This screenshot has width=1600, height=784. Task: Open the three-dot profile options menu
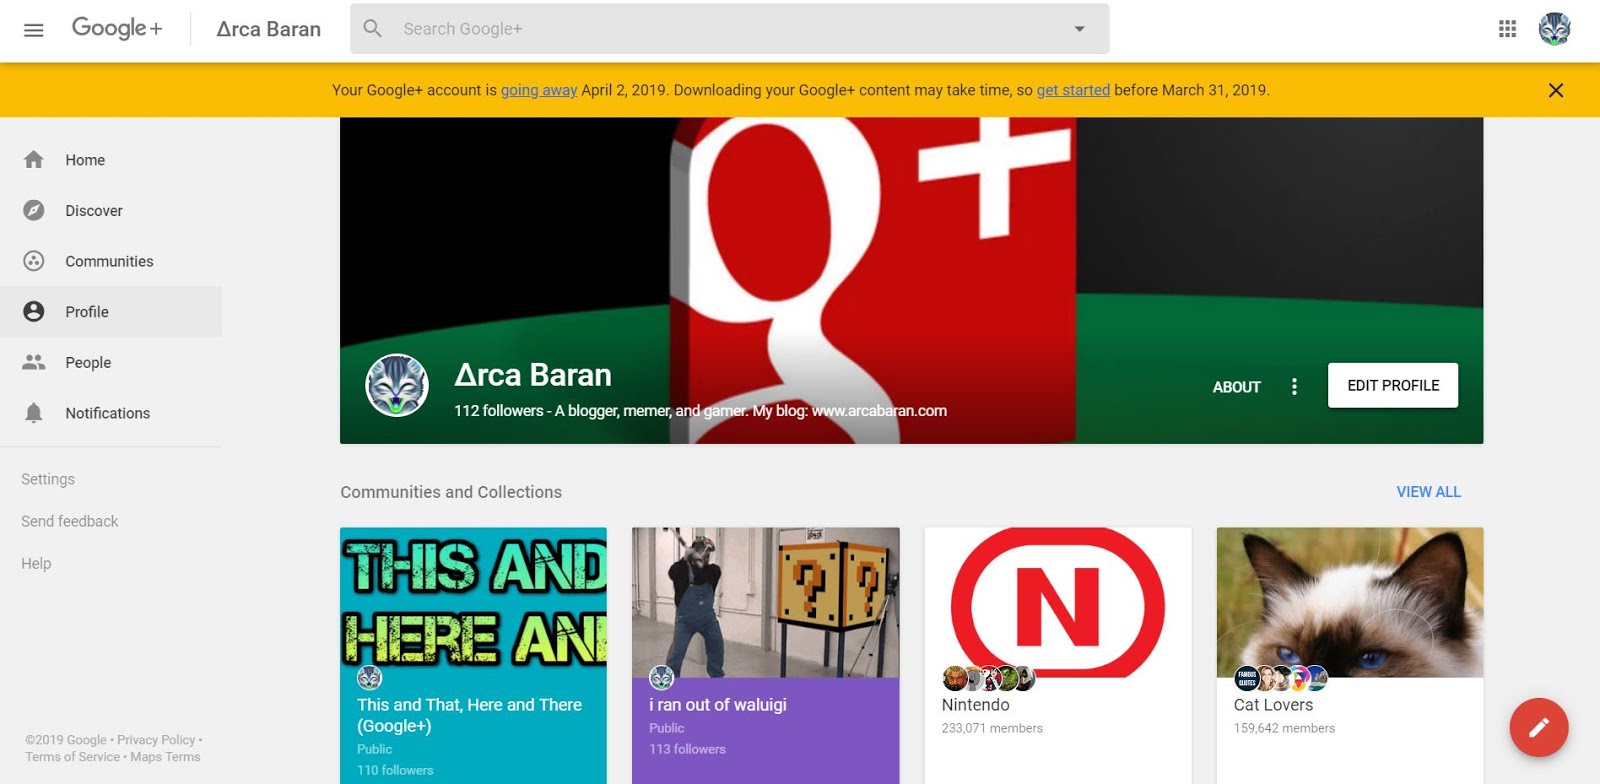click(x=1294, y=386)
